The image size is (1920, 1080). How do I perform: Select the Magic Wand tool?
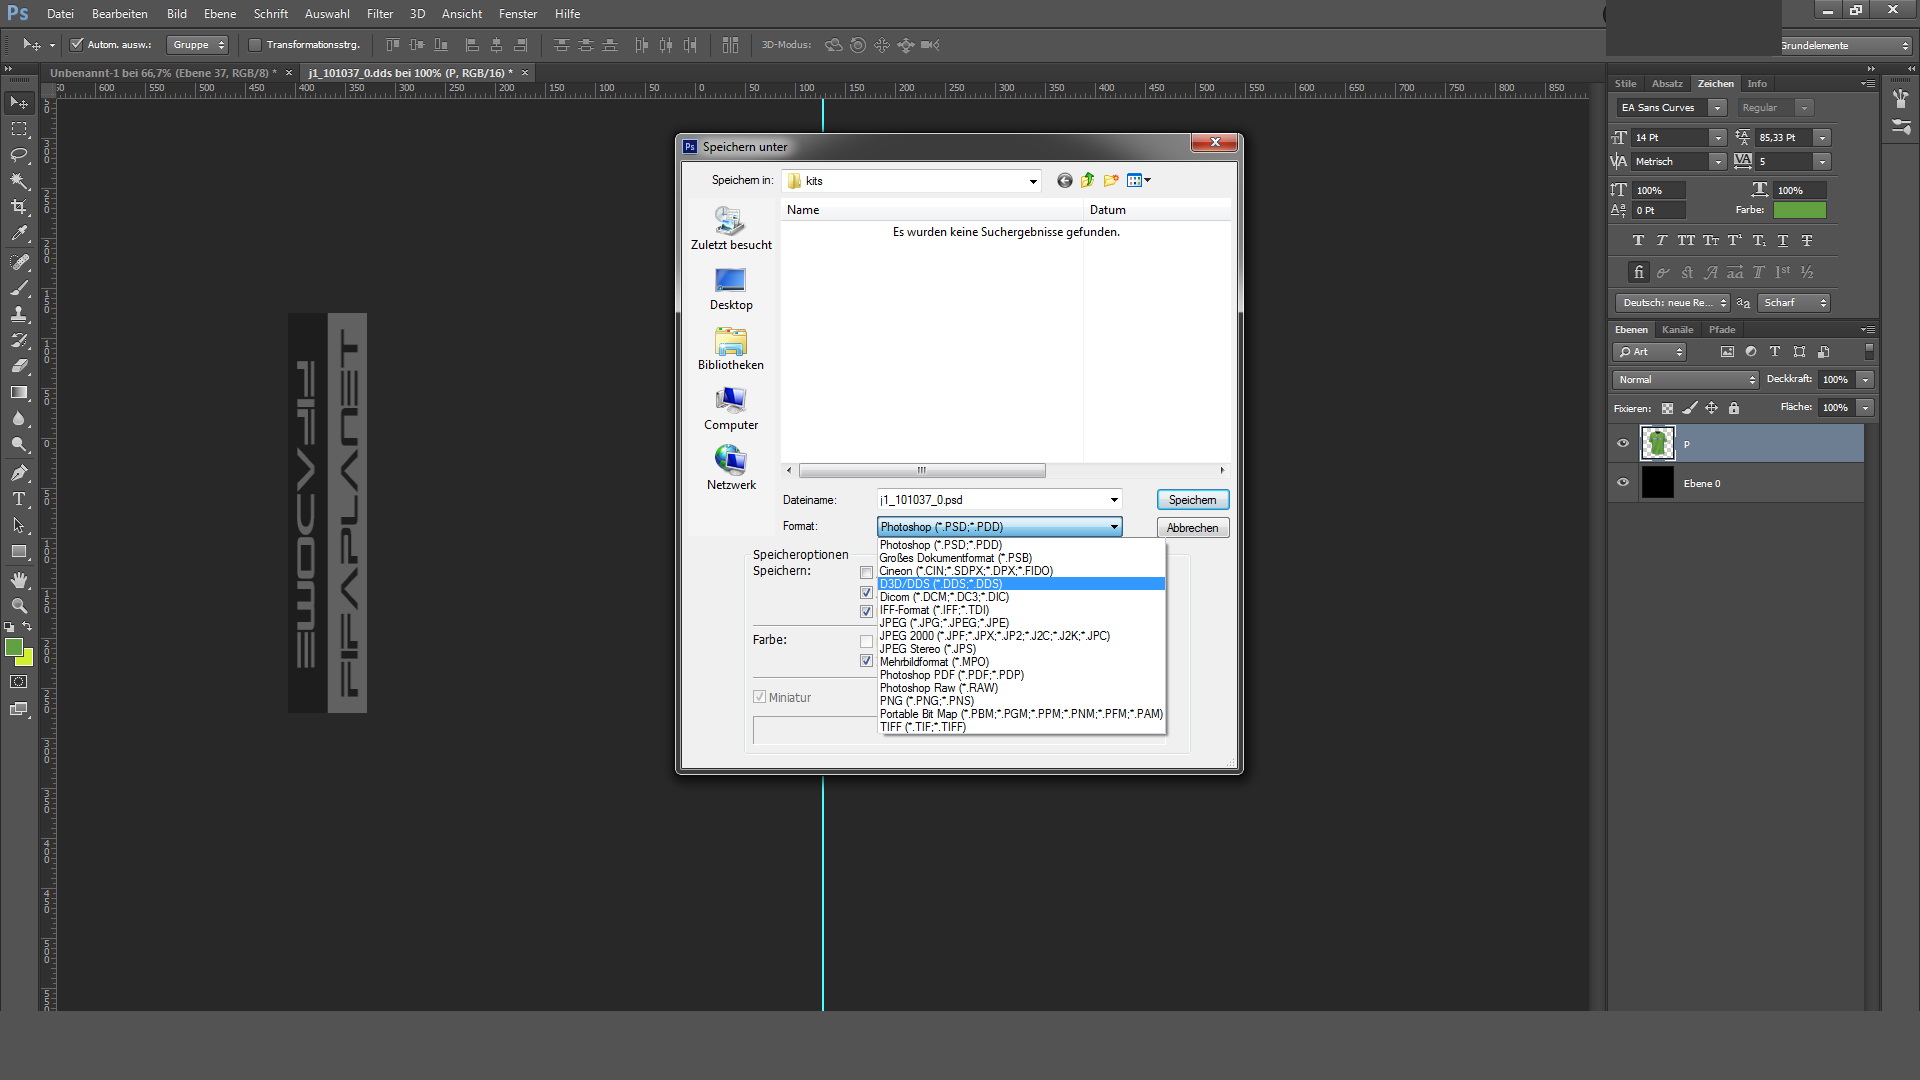click(x=19, y=181)
